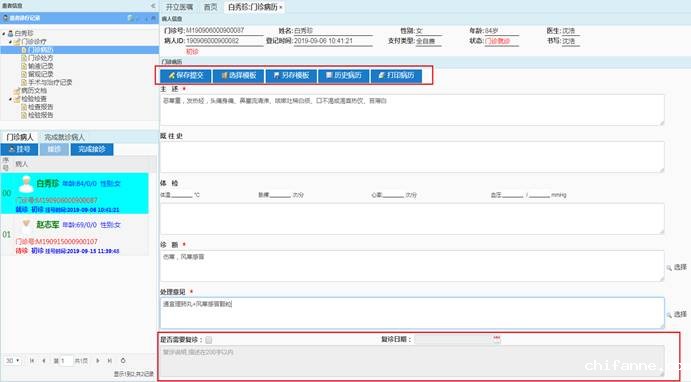Select patient 白秀珍 in the list
The image size is (691, 382).
[74, 193]
